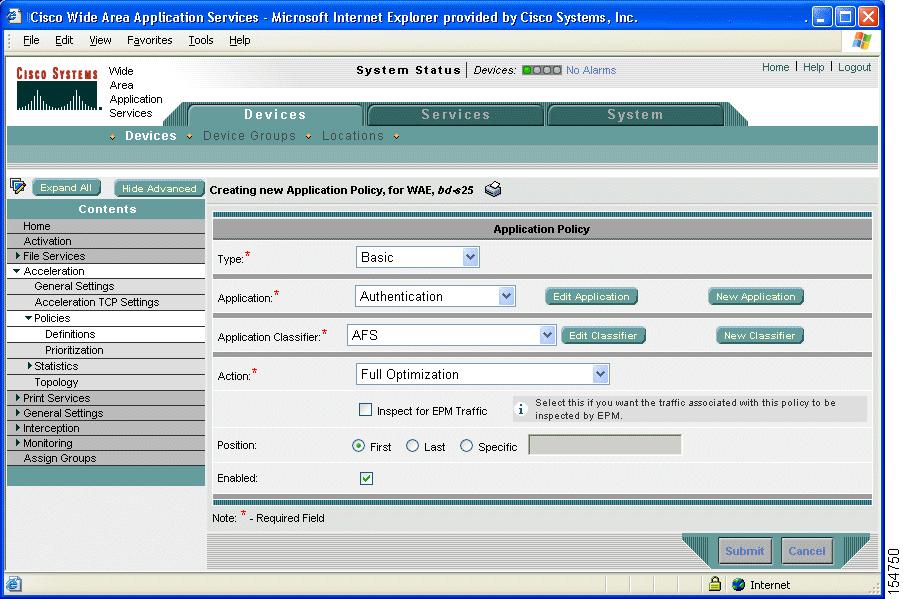Open the File menu
Viewport: 903px width, 599px height.
click(31, 40)
